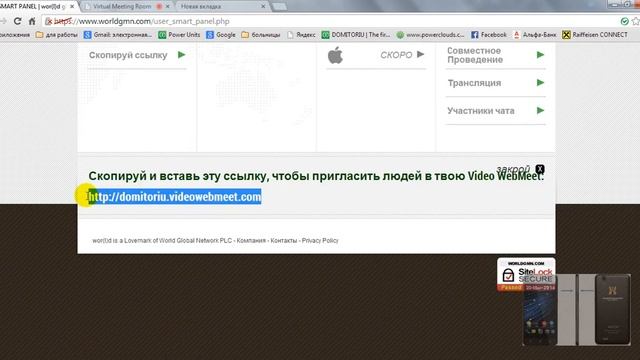Close the Новая вкладка tab
The image size is (640, 360).
(263, 7)
